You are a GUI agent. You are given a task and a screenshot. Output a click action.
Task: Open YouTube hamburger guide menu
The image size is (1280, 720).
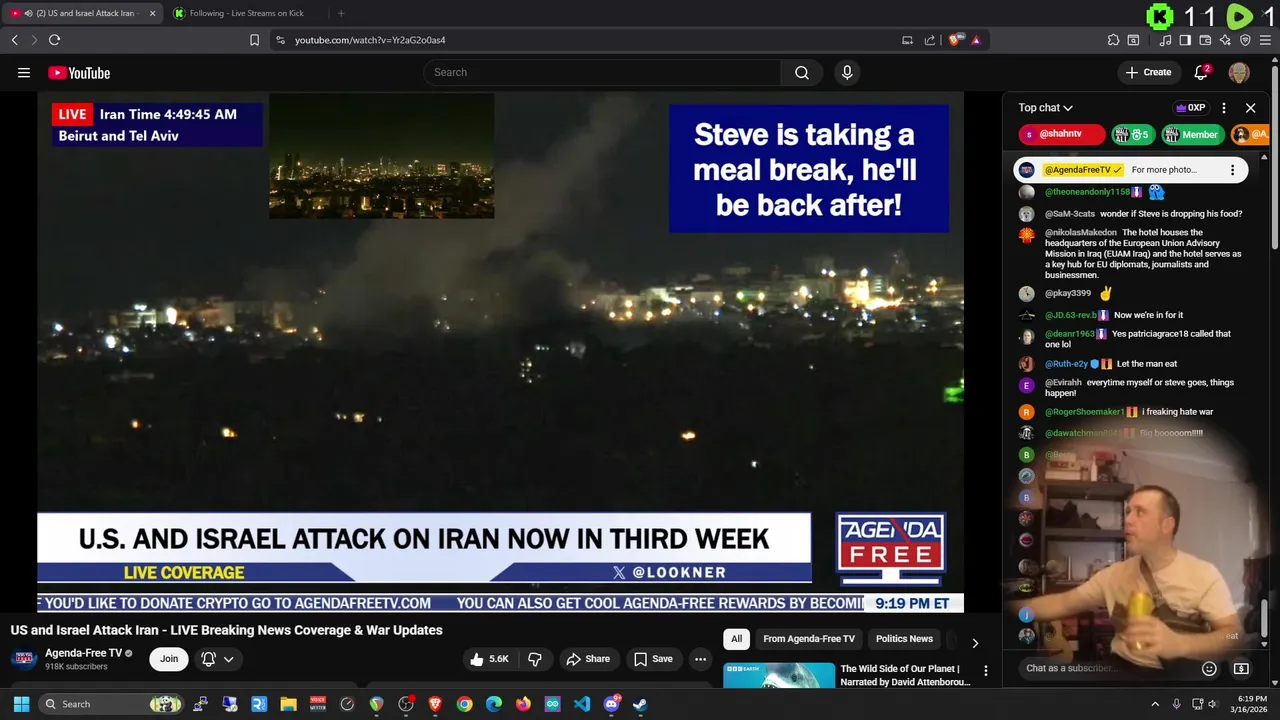[x=24, y=72]
